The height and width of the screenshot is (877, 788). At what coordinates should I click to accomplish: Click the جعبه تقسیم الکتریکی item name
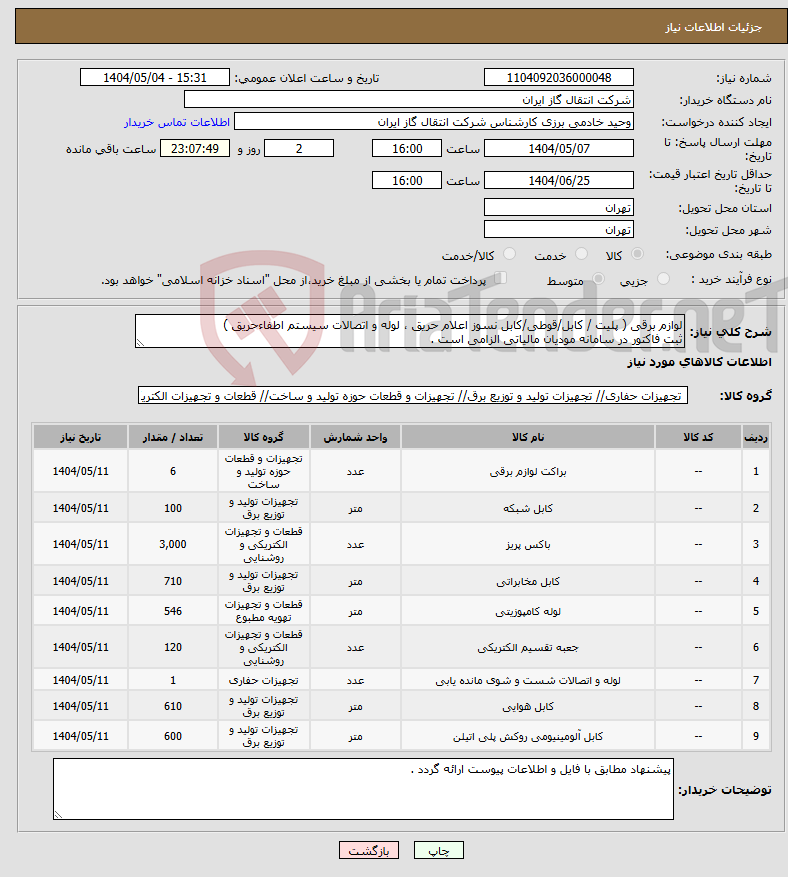528,647
